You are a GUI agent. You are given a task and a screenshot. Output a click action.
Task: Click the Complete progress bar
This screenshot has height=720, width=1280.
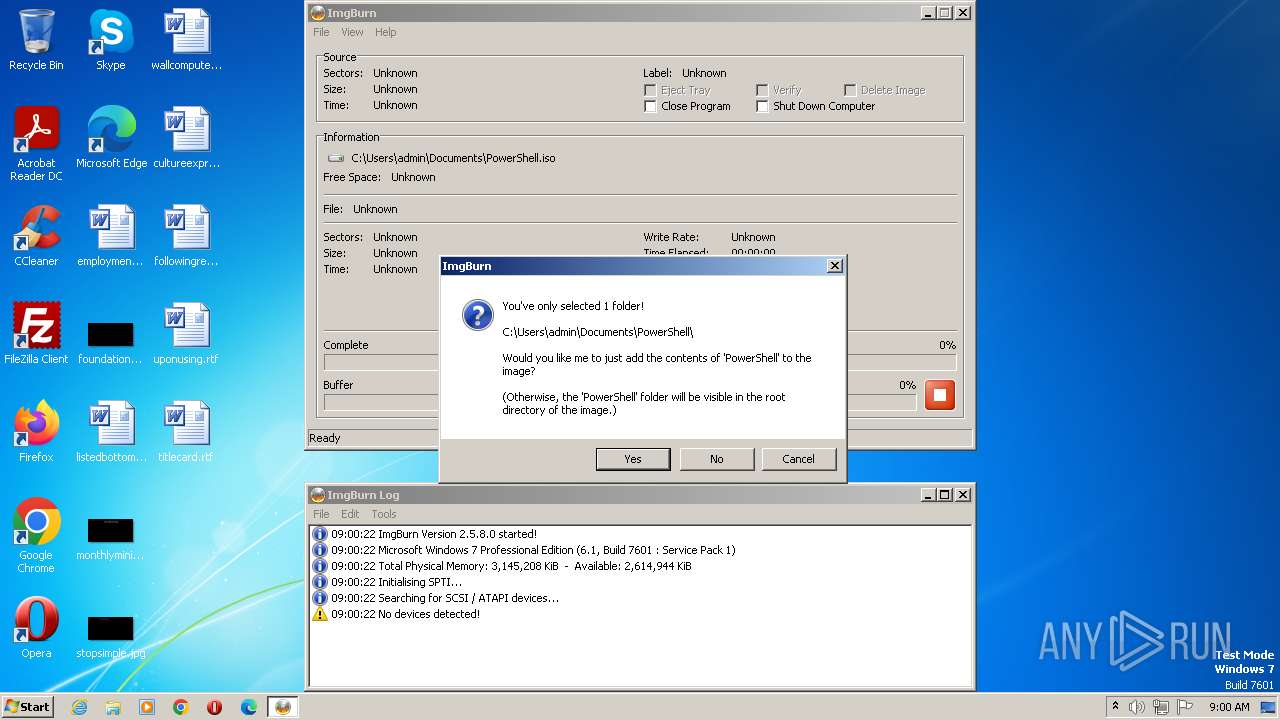[x=640, y=362]
